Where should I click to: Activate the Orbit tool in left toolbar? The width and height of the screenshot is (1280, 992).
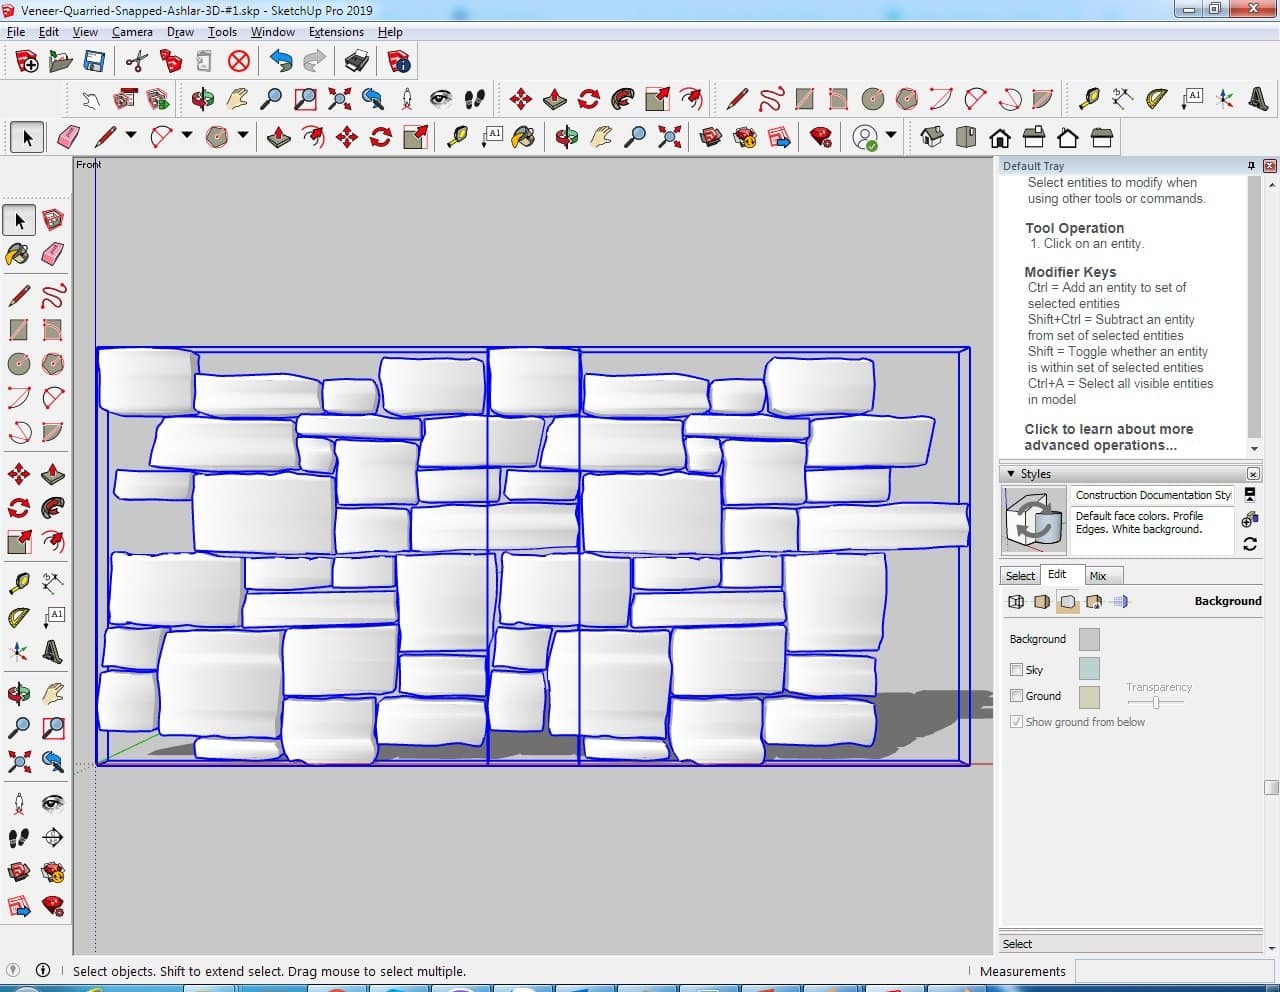[x=18, y=693]
